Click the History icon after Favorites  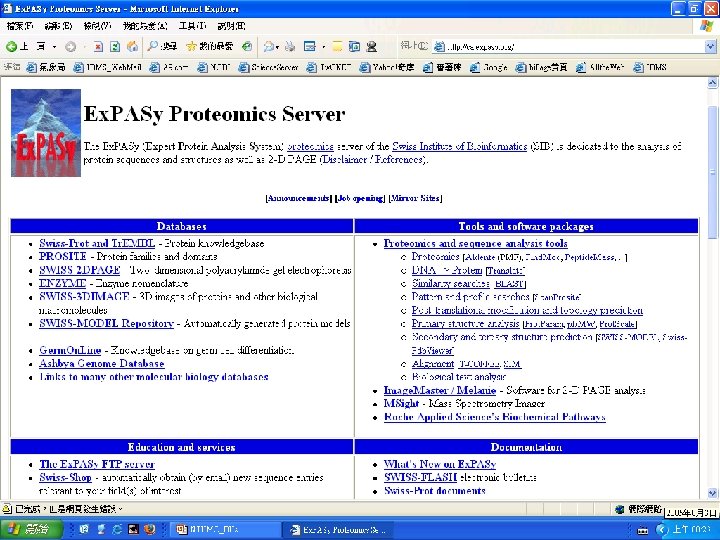(247, 46)
